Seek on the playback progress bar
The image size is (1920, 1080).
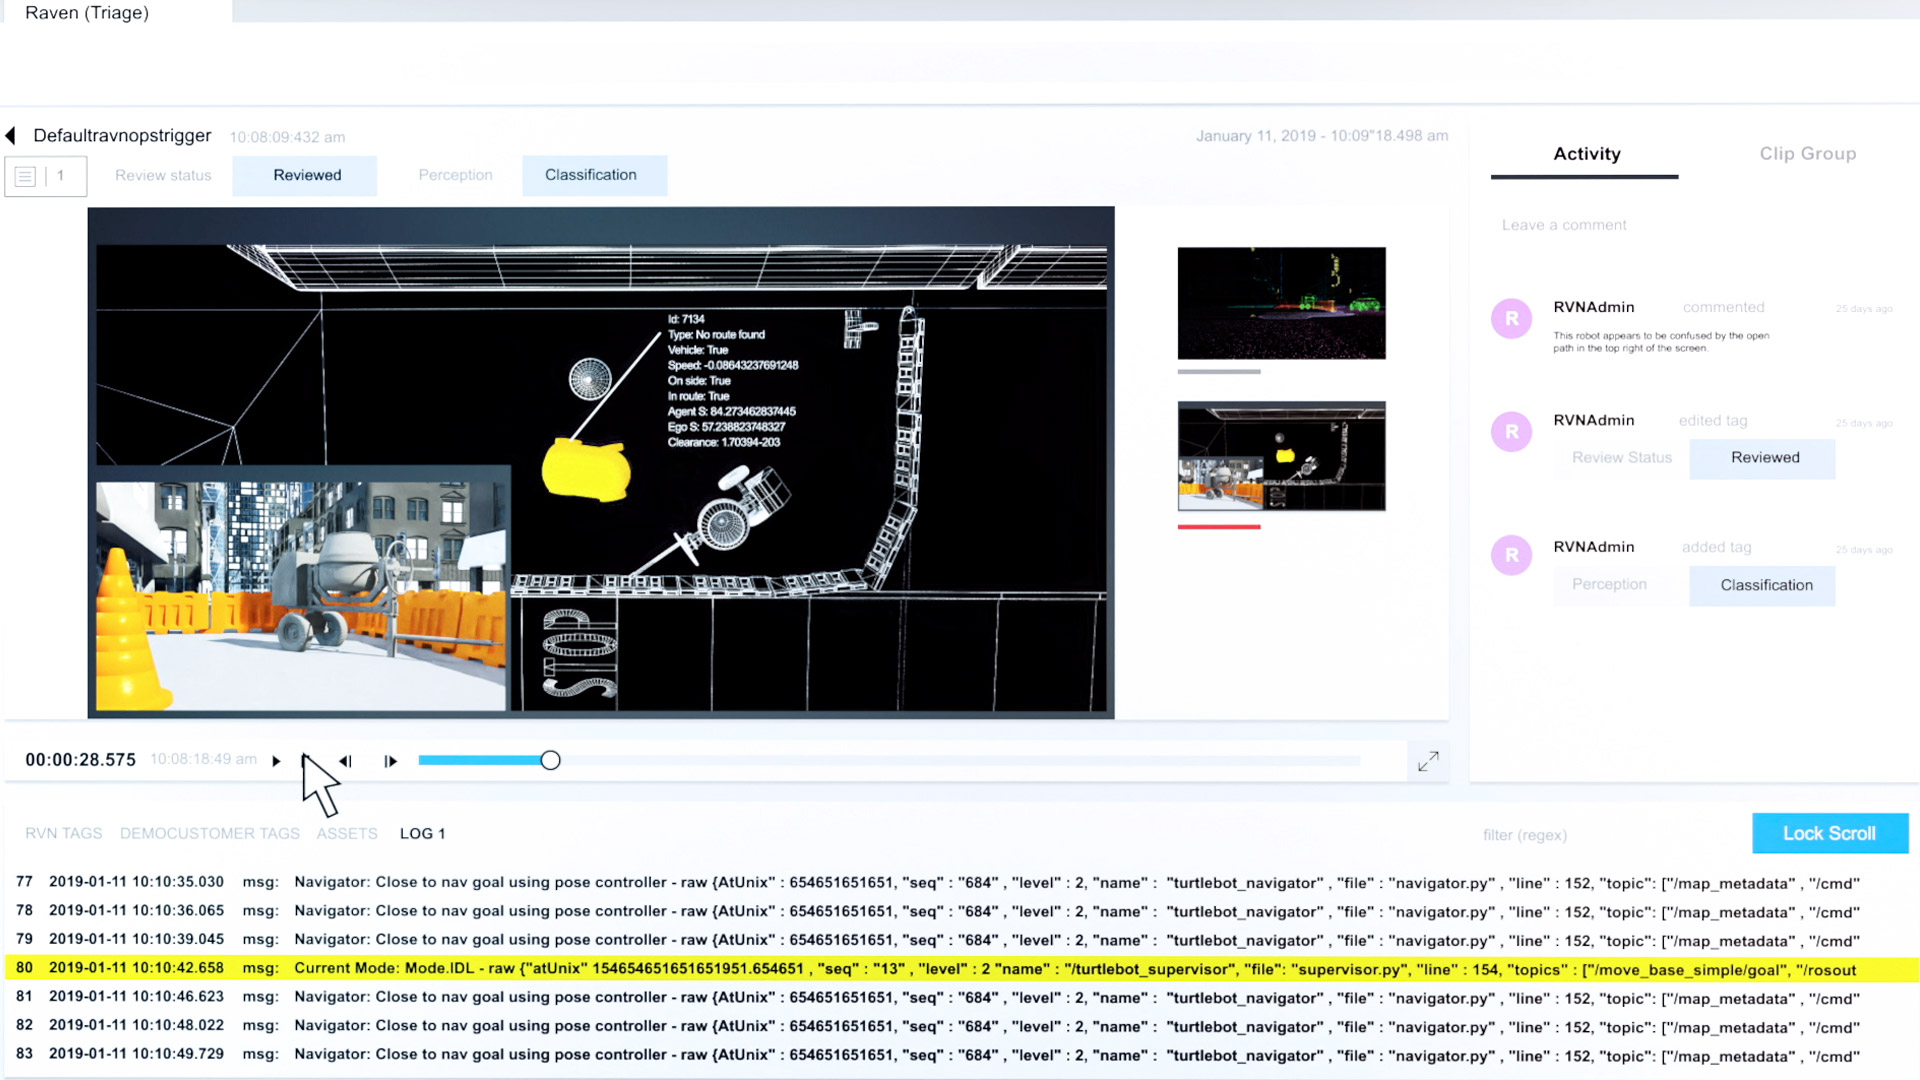(x=888, y=761)
